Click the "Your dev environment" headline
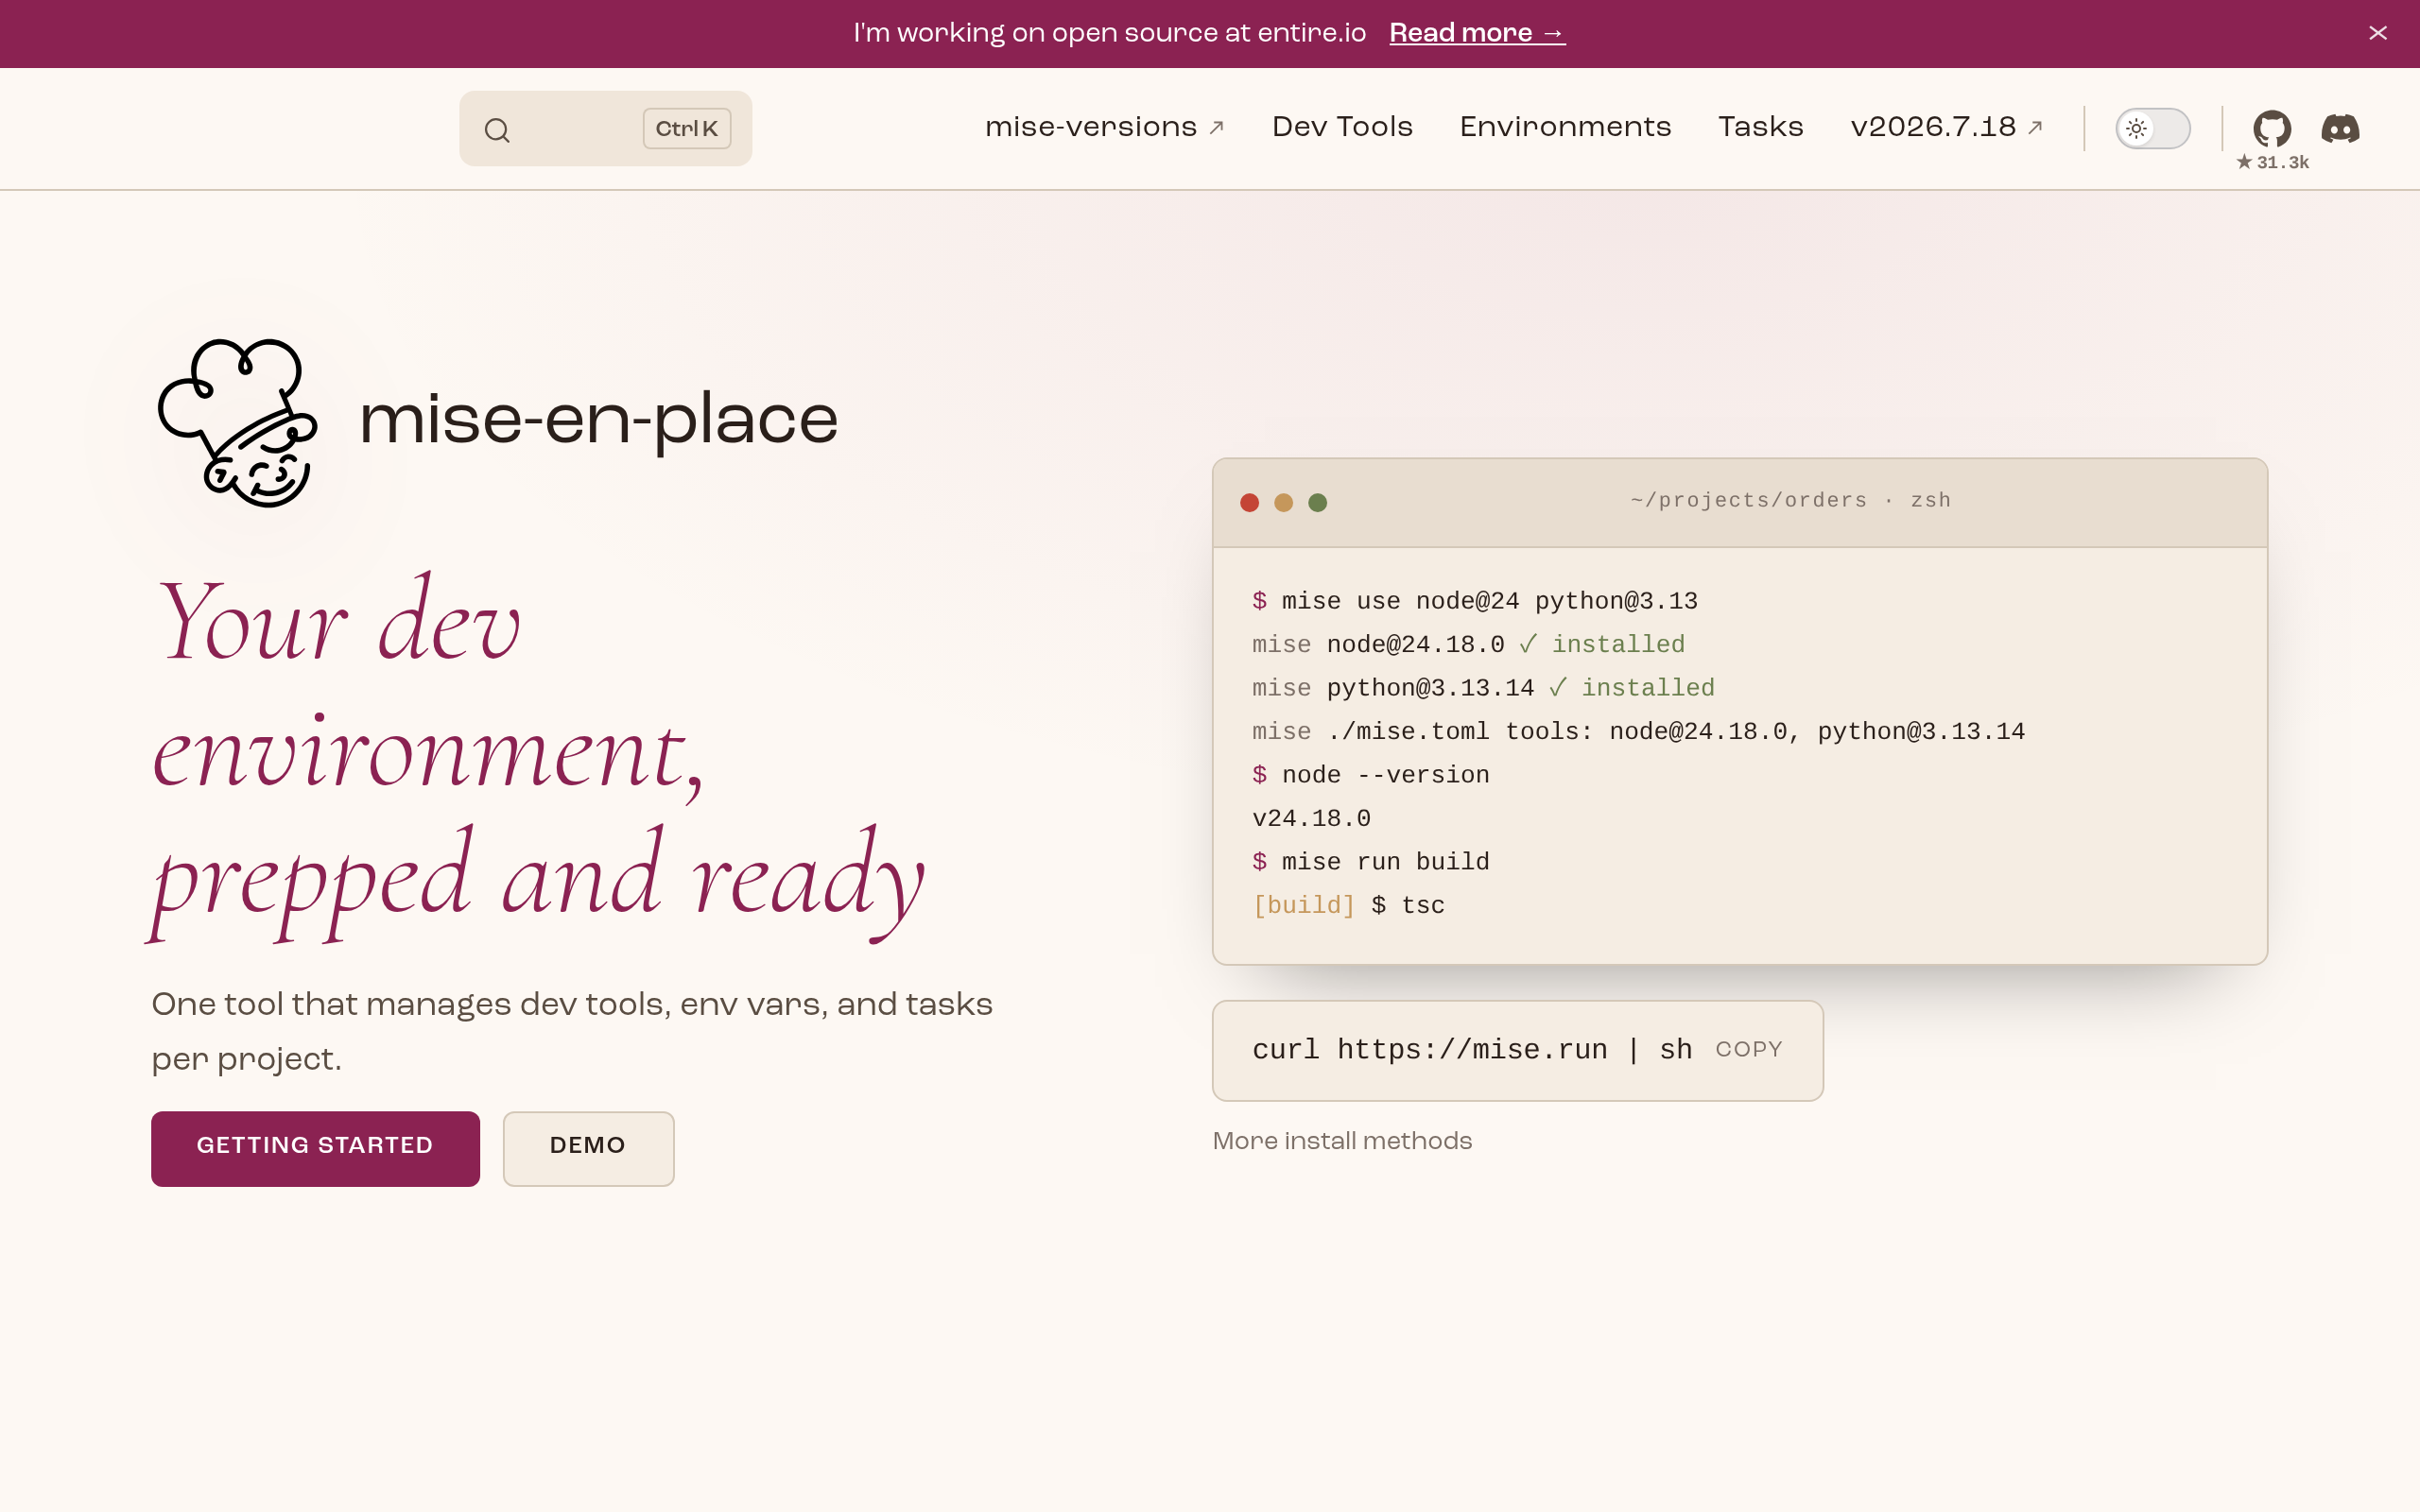 coord(538,757)
